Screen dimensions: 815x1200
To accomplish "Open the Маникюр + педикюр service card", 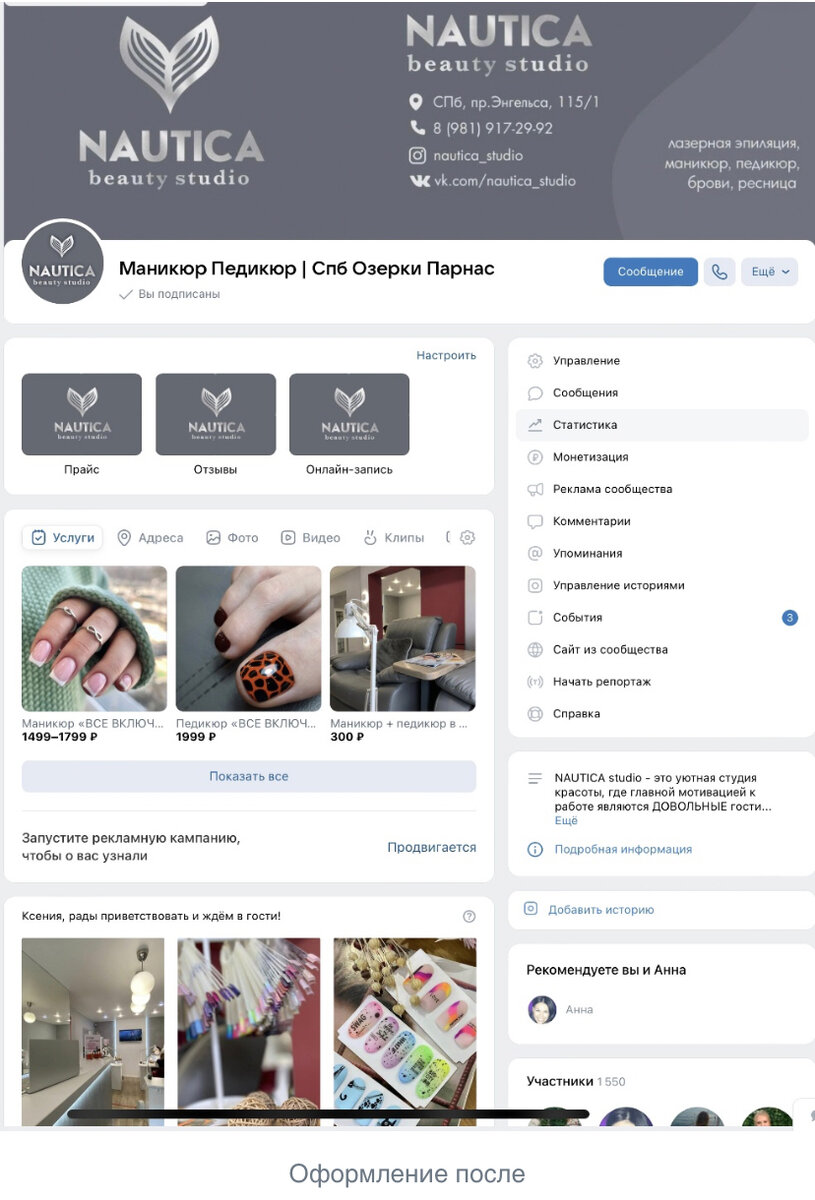I will pos(403,654).
